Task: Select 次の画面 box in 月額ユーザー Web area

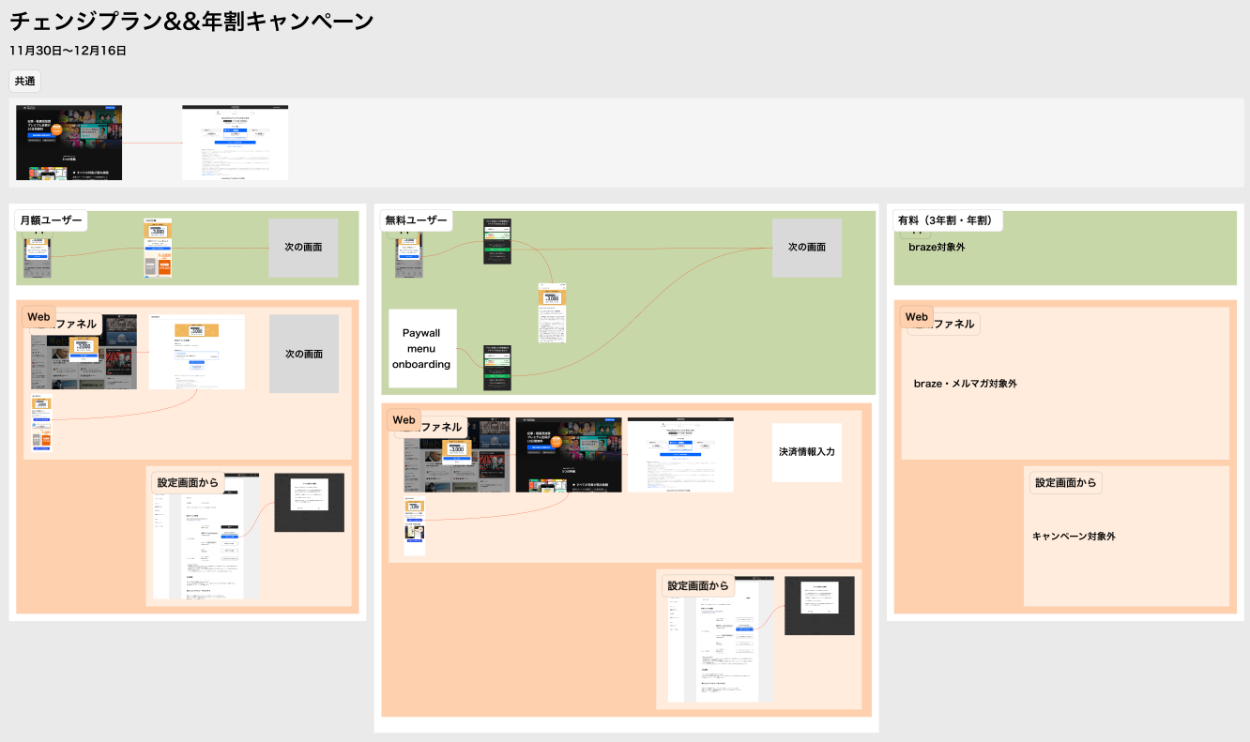Action: (303, 354)
